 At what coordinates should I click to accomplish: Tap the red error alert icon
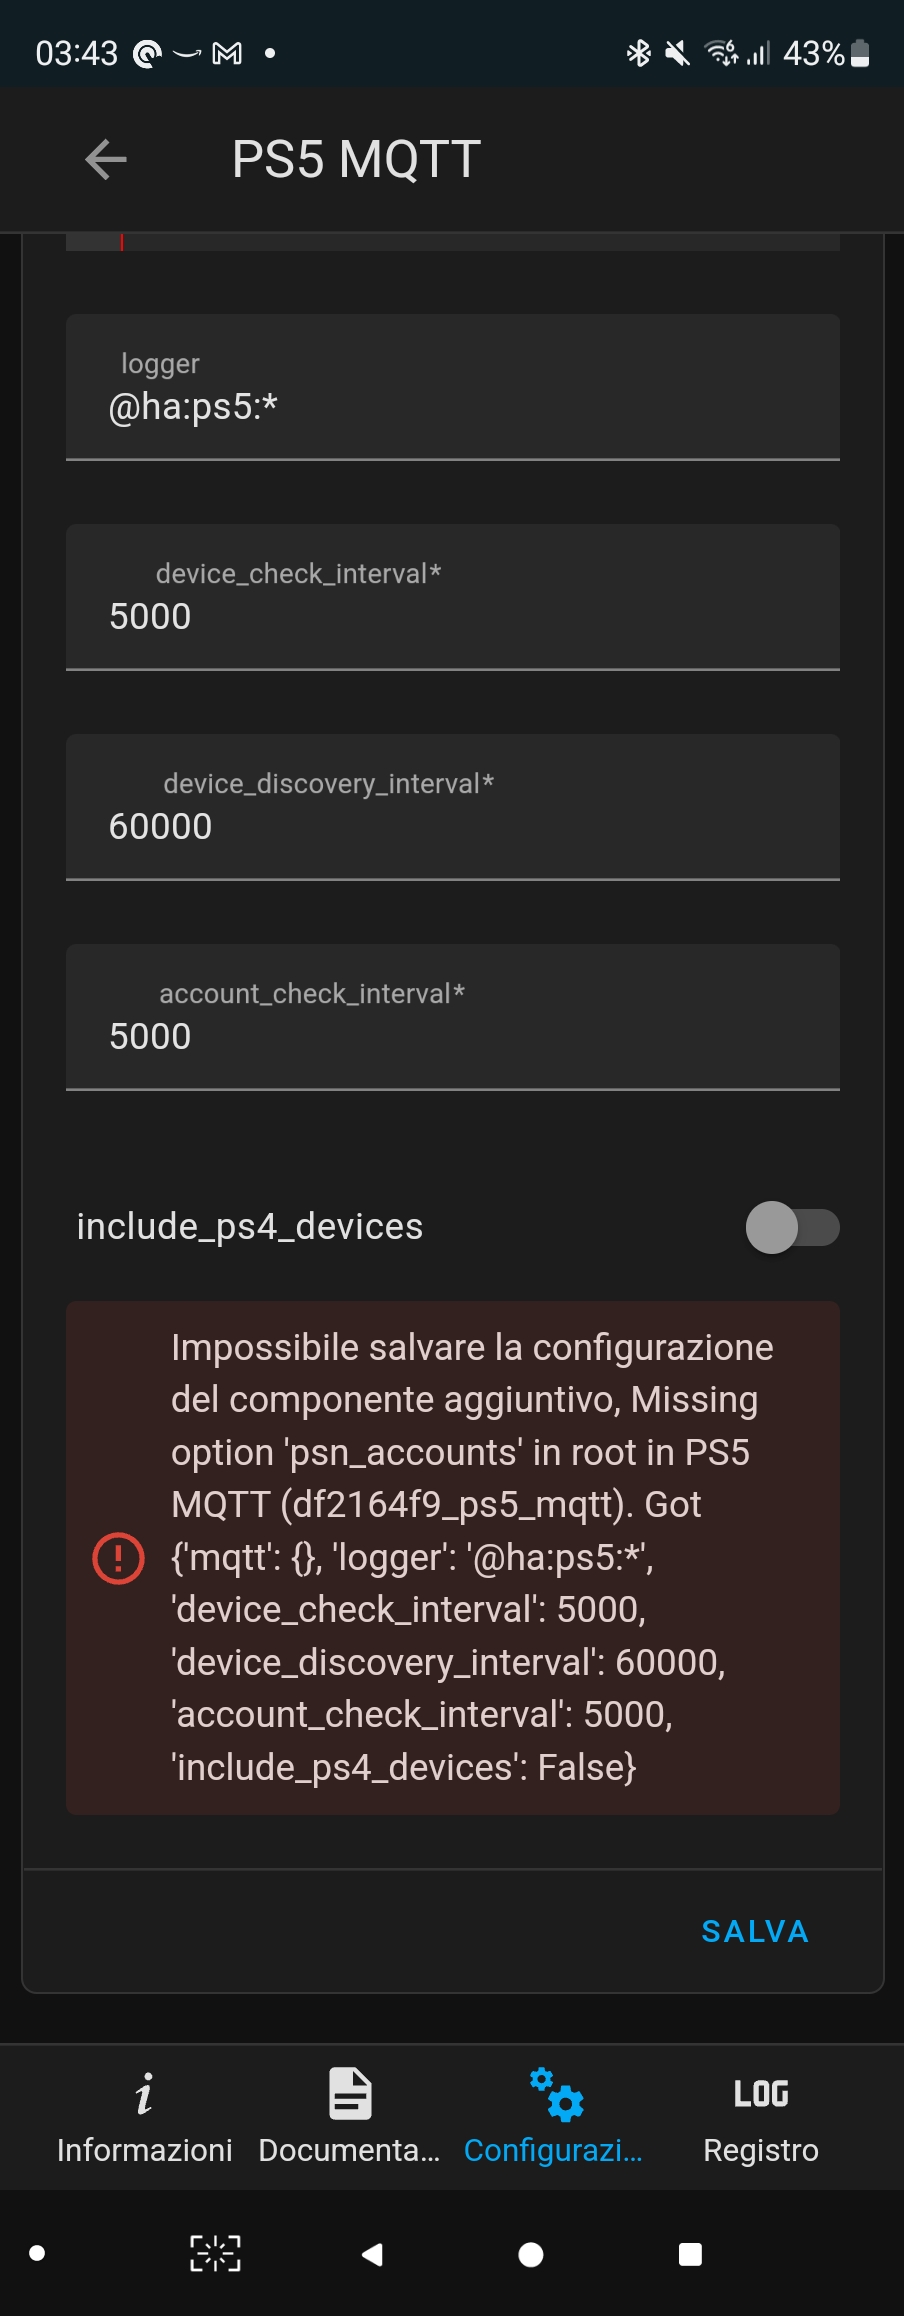tap(118, 1557)
